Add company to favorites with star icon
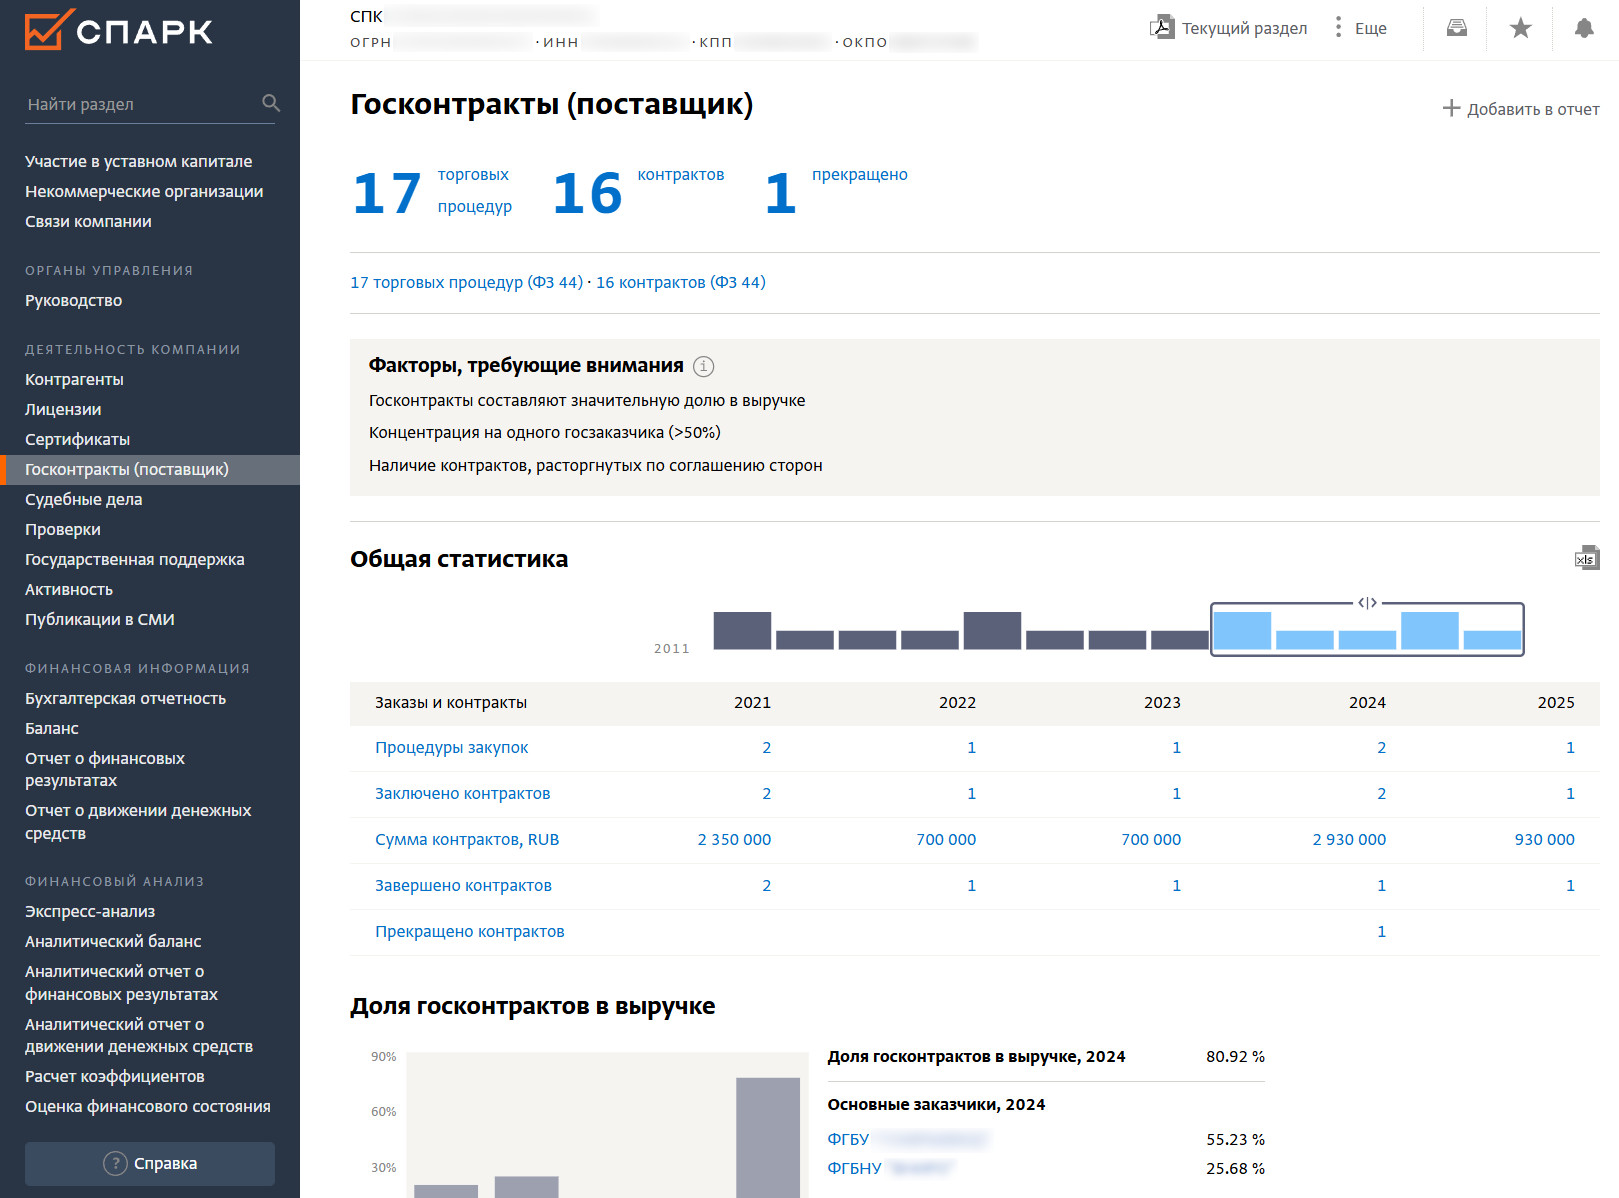This screenshot has width=1619, height=1198. [1520, 28]
